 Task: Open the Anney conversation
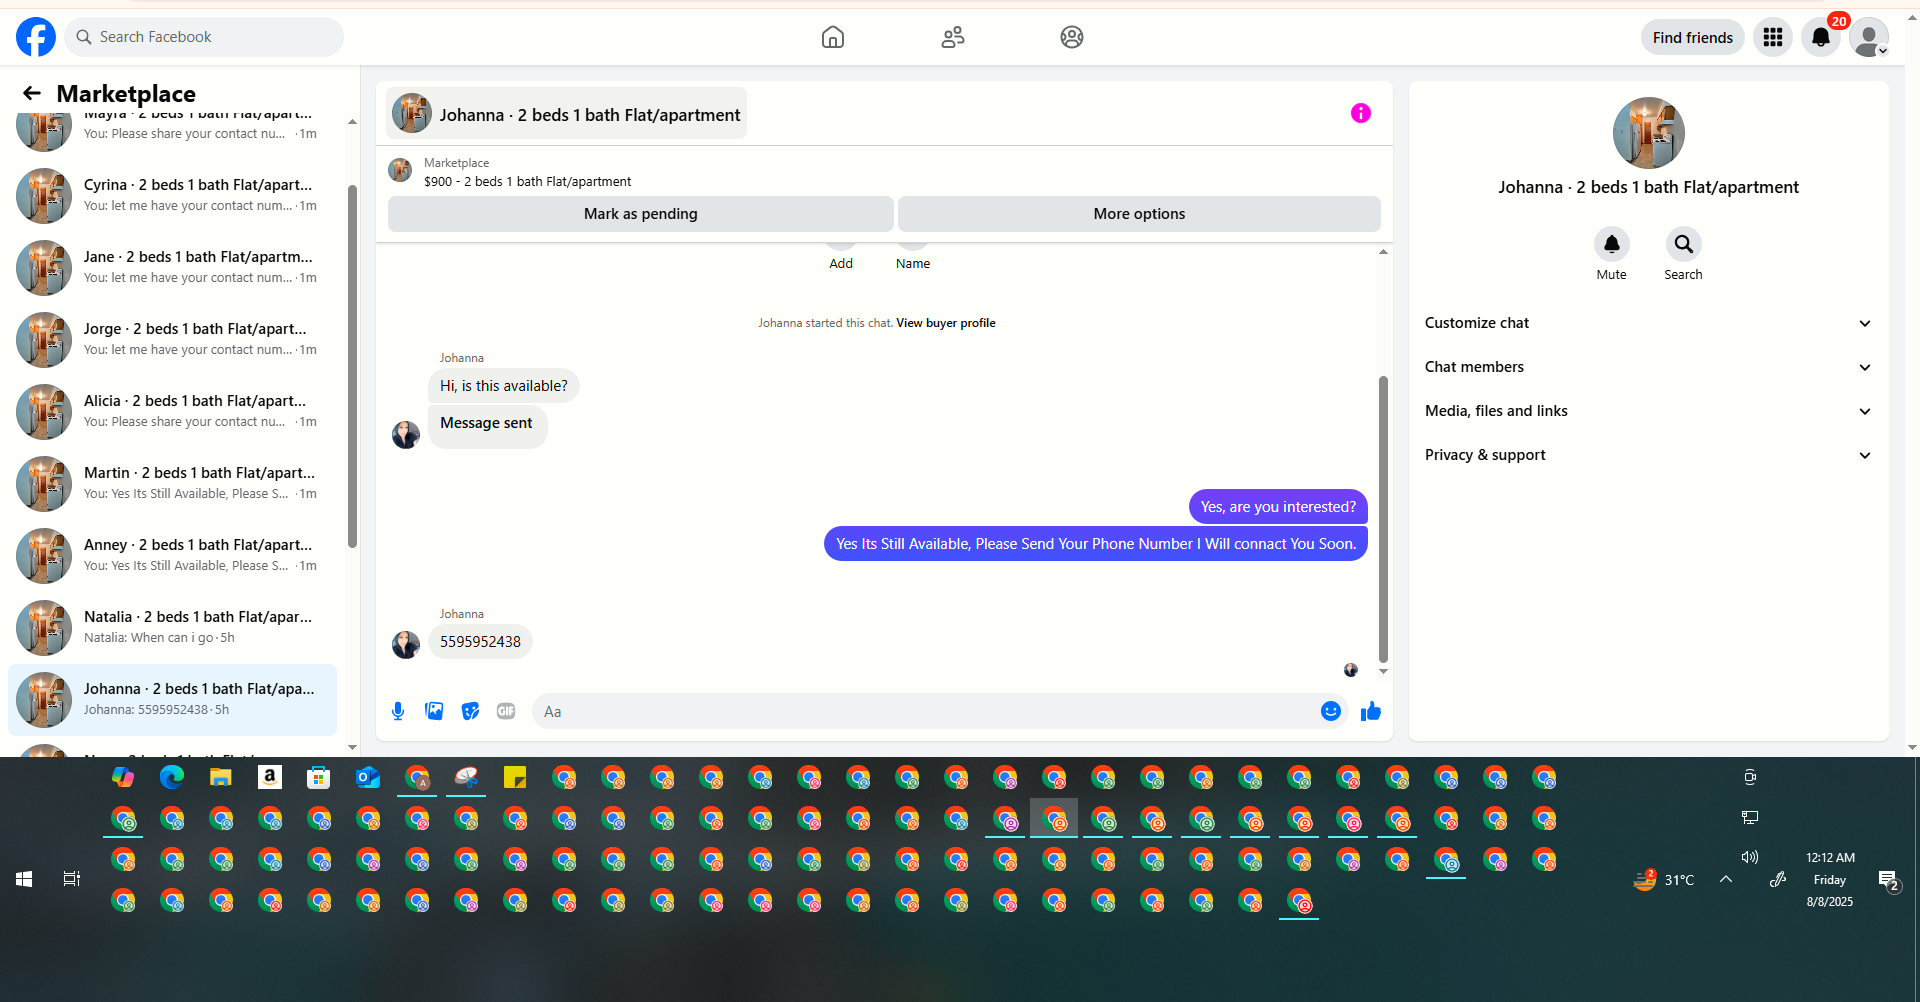pos(172,555)
